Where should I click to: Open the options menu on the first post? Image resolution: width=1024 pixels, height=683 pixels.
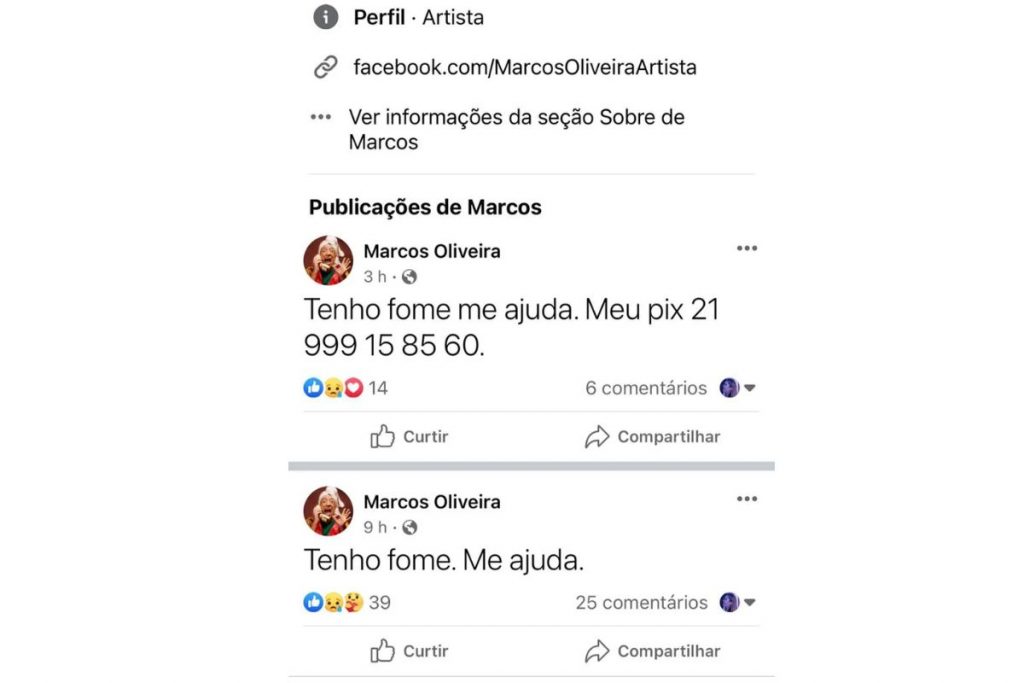pyautogui.click(x=746, y=248)
